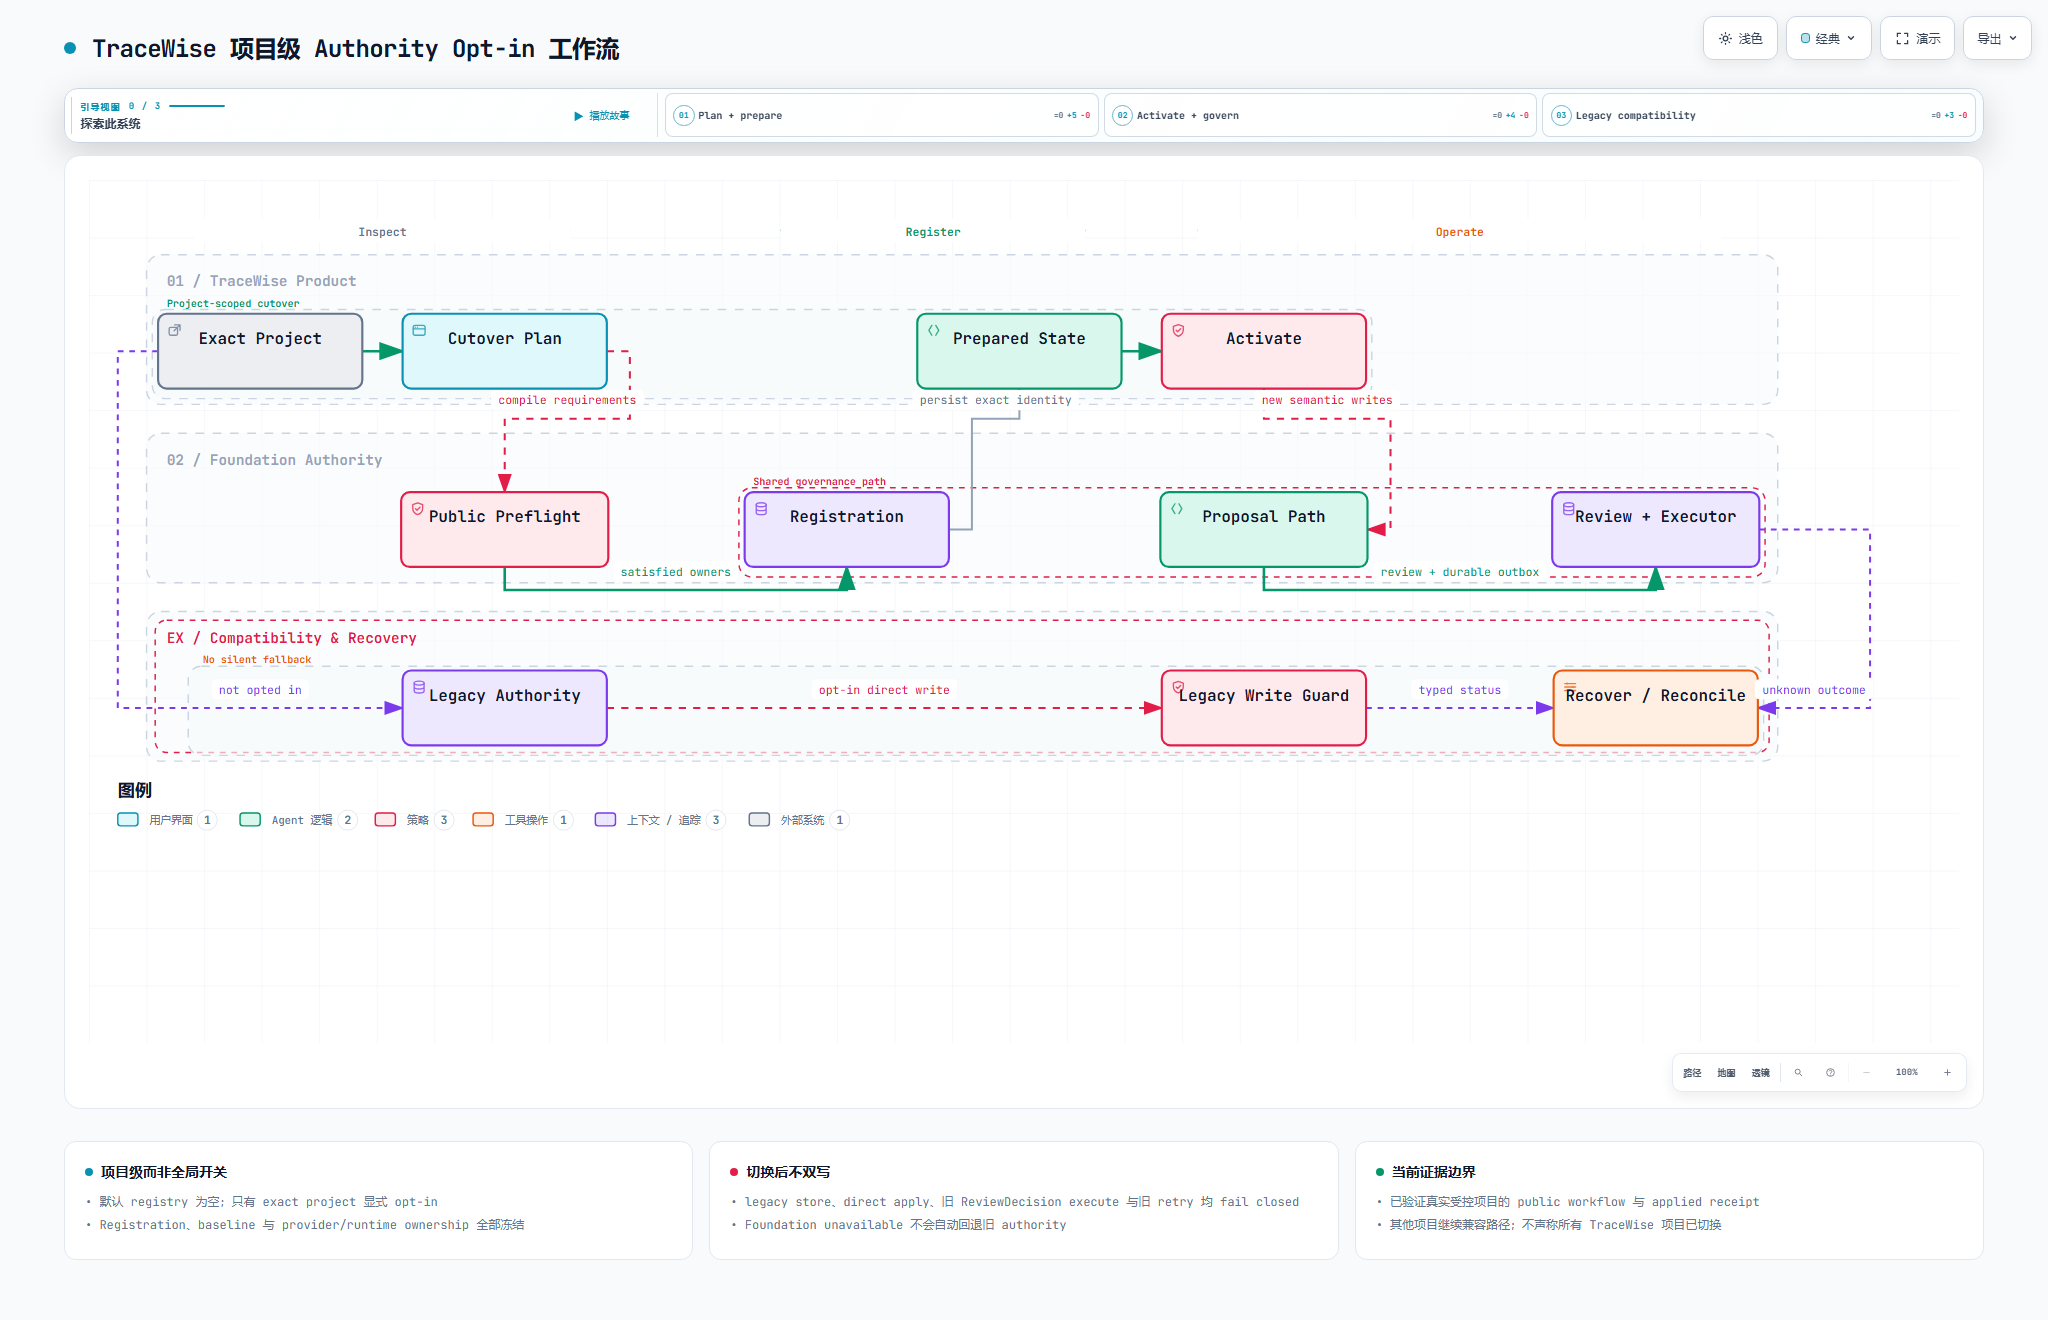2048x1320 pixels.
Task: Click the "compile requirements" edge label
Action: [x=567, y=400]
